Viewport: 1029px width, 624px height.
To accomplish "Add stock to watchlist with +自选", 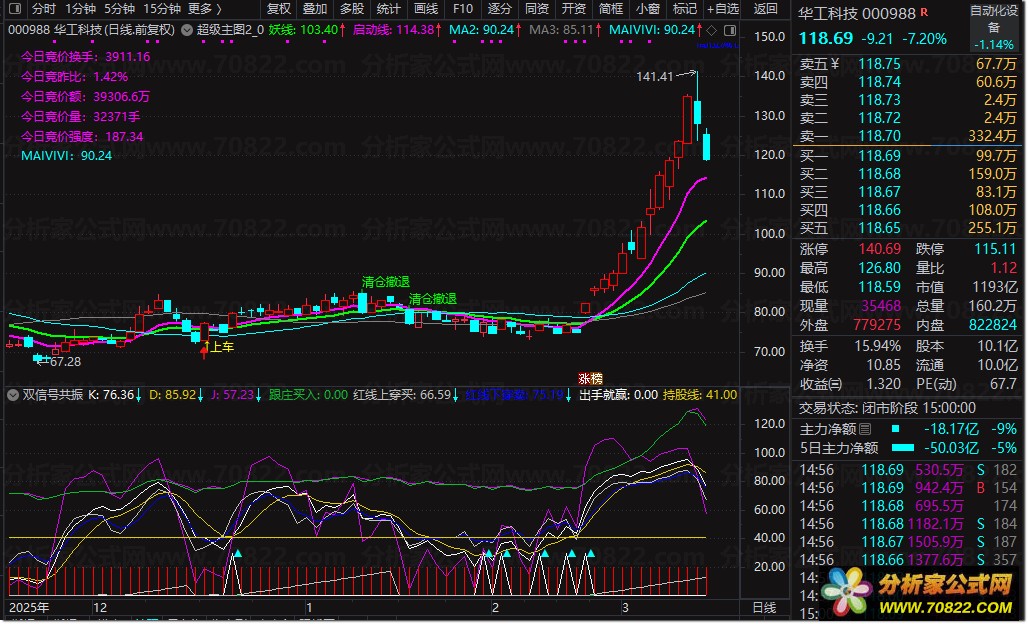I will click(723, 9).
